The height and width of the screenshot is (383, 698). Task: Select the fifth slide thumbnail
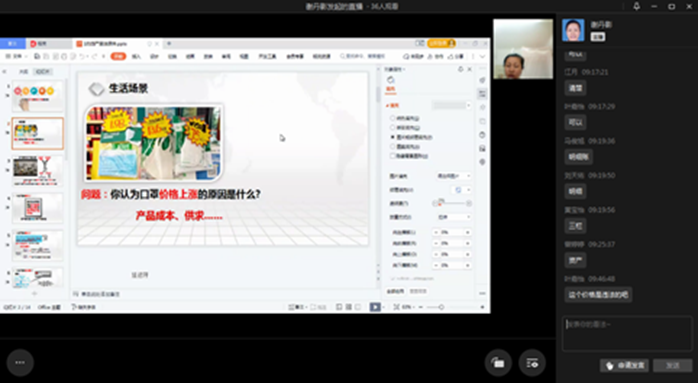(x=37, y=245)
